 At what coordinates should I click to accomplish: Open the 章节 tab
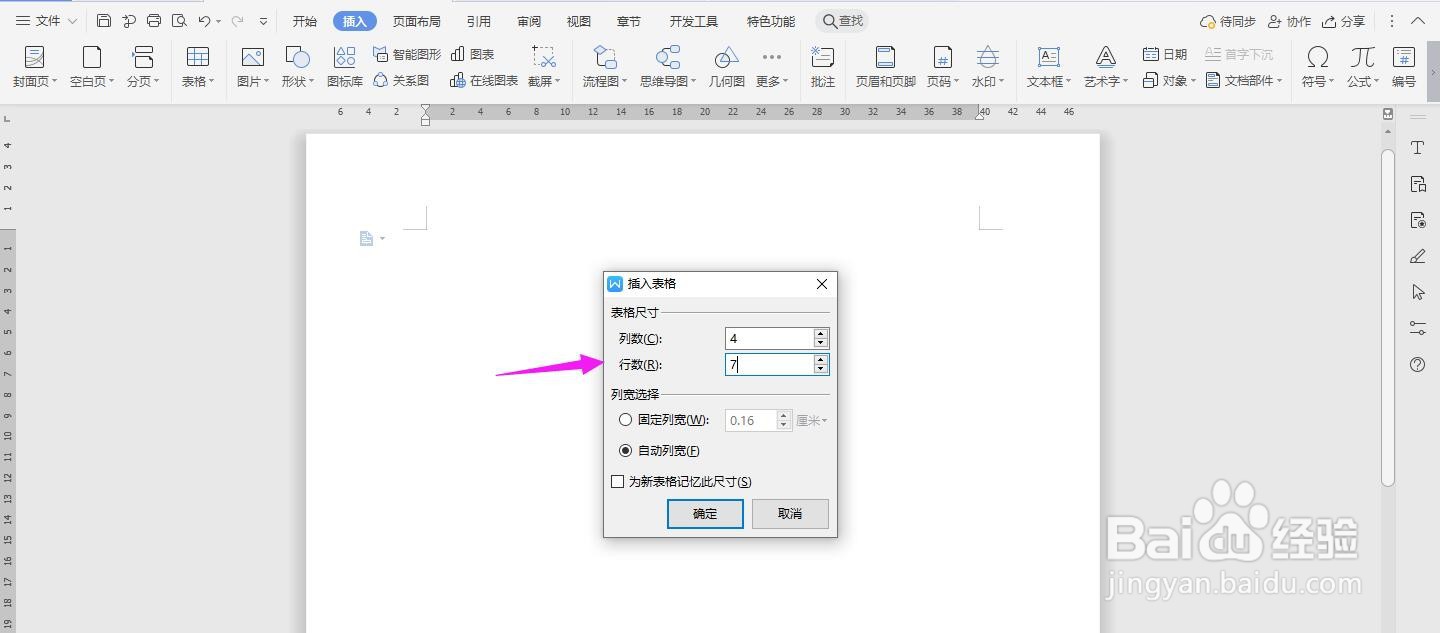(x=629, y=21)
